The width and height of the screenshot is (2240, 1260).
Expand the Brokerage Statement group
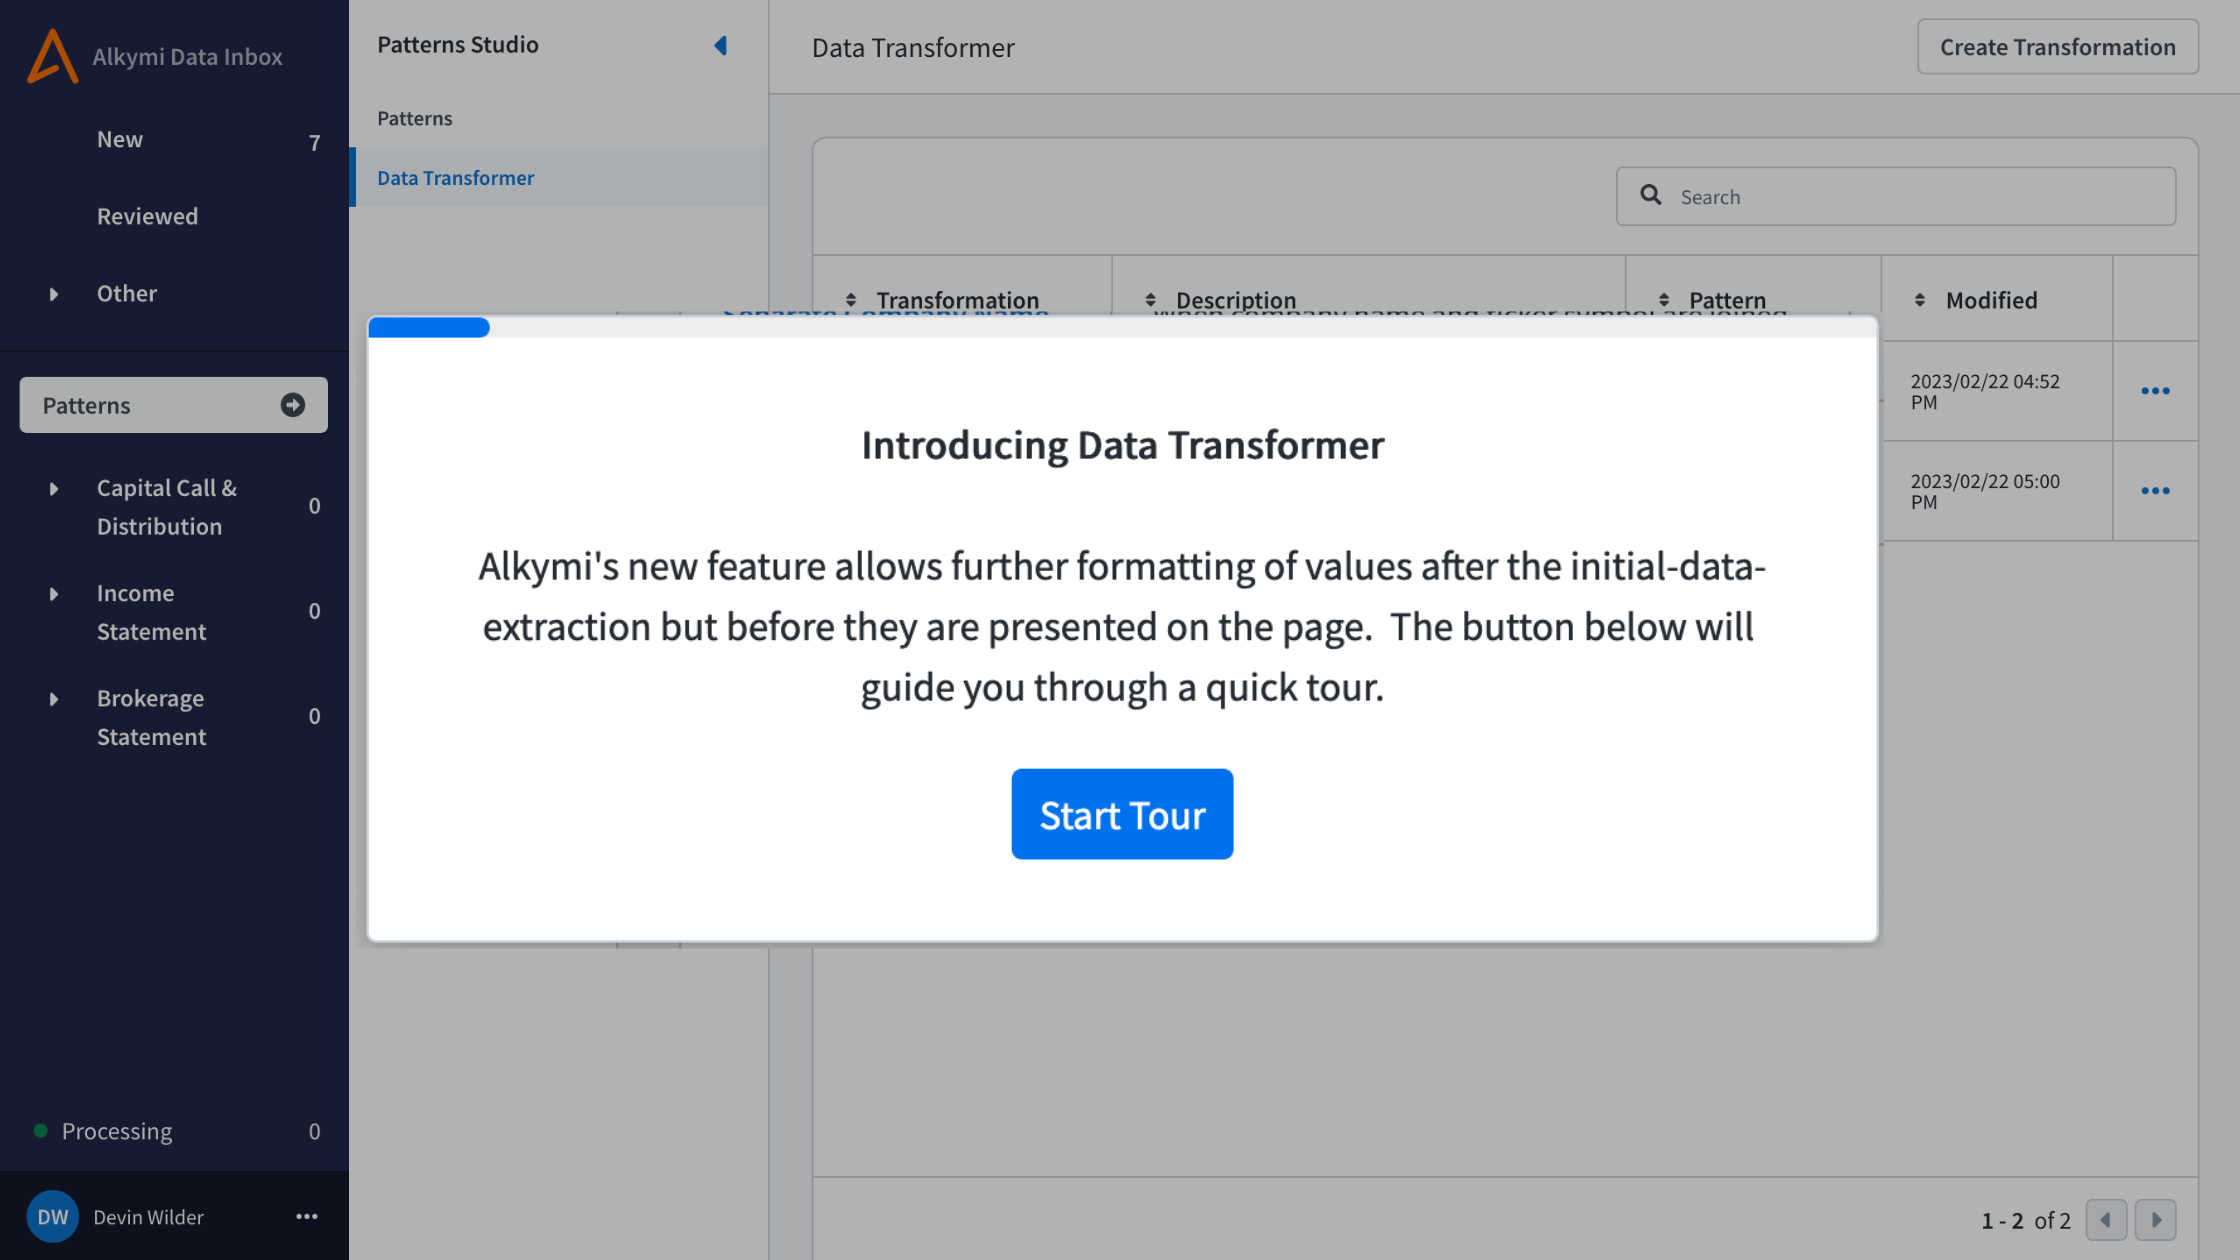click(54, 699)
